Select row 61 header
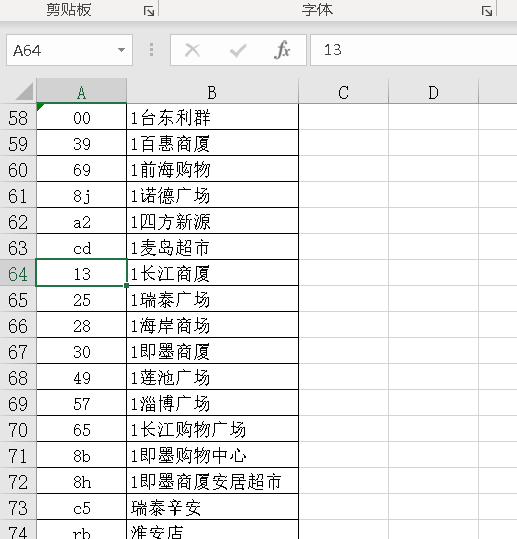517x539 pixels. click(18, 196)
